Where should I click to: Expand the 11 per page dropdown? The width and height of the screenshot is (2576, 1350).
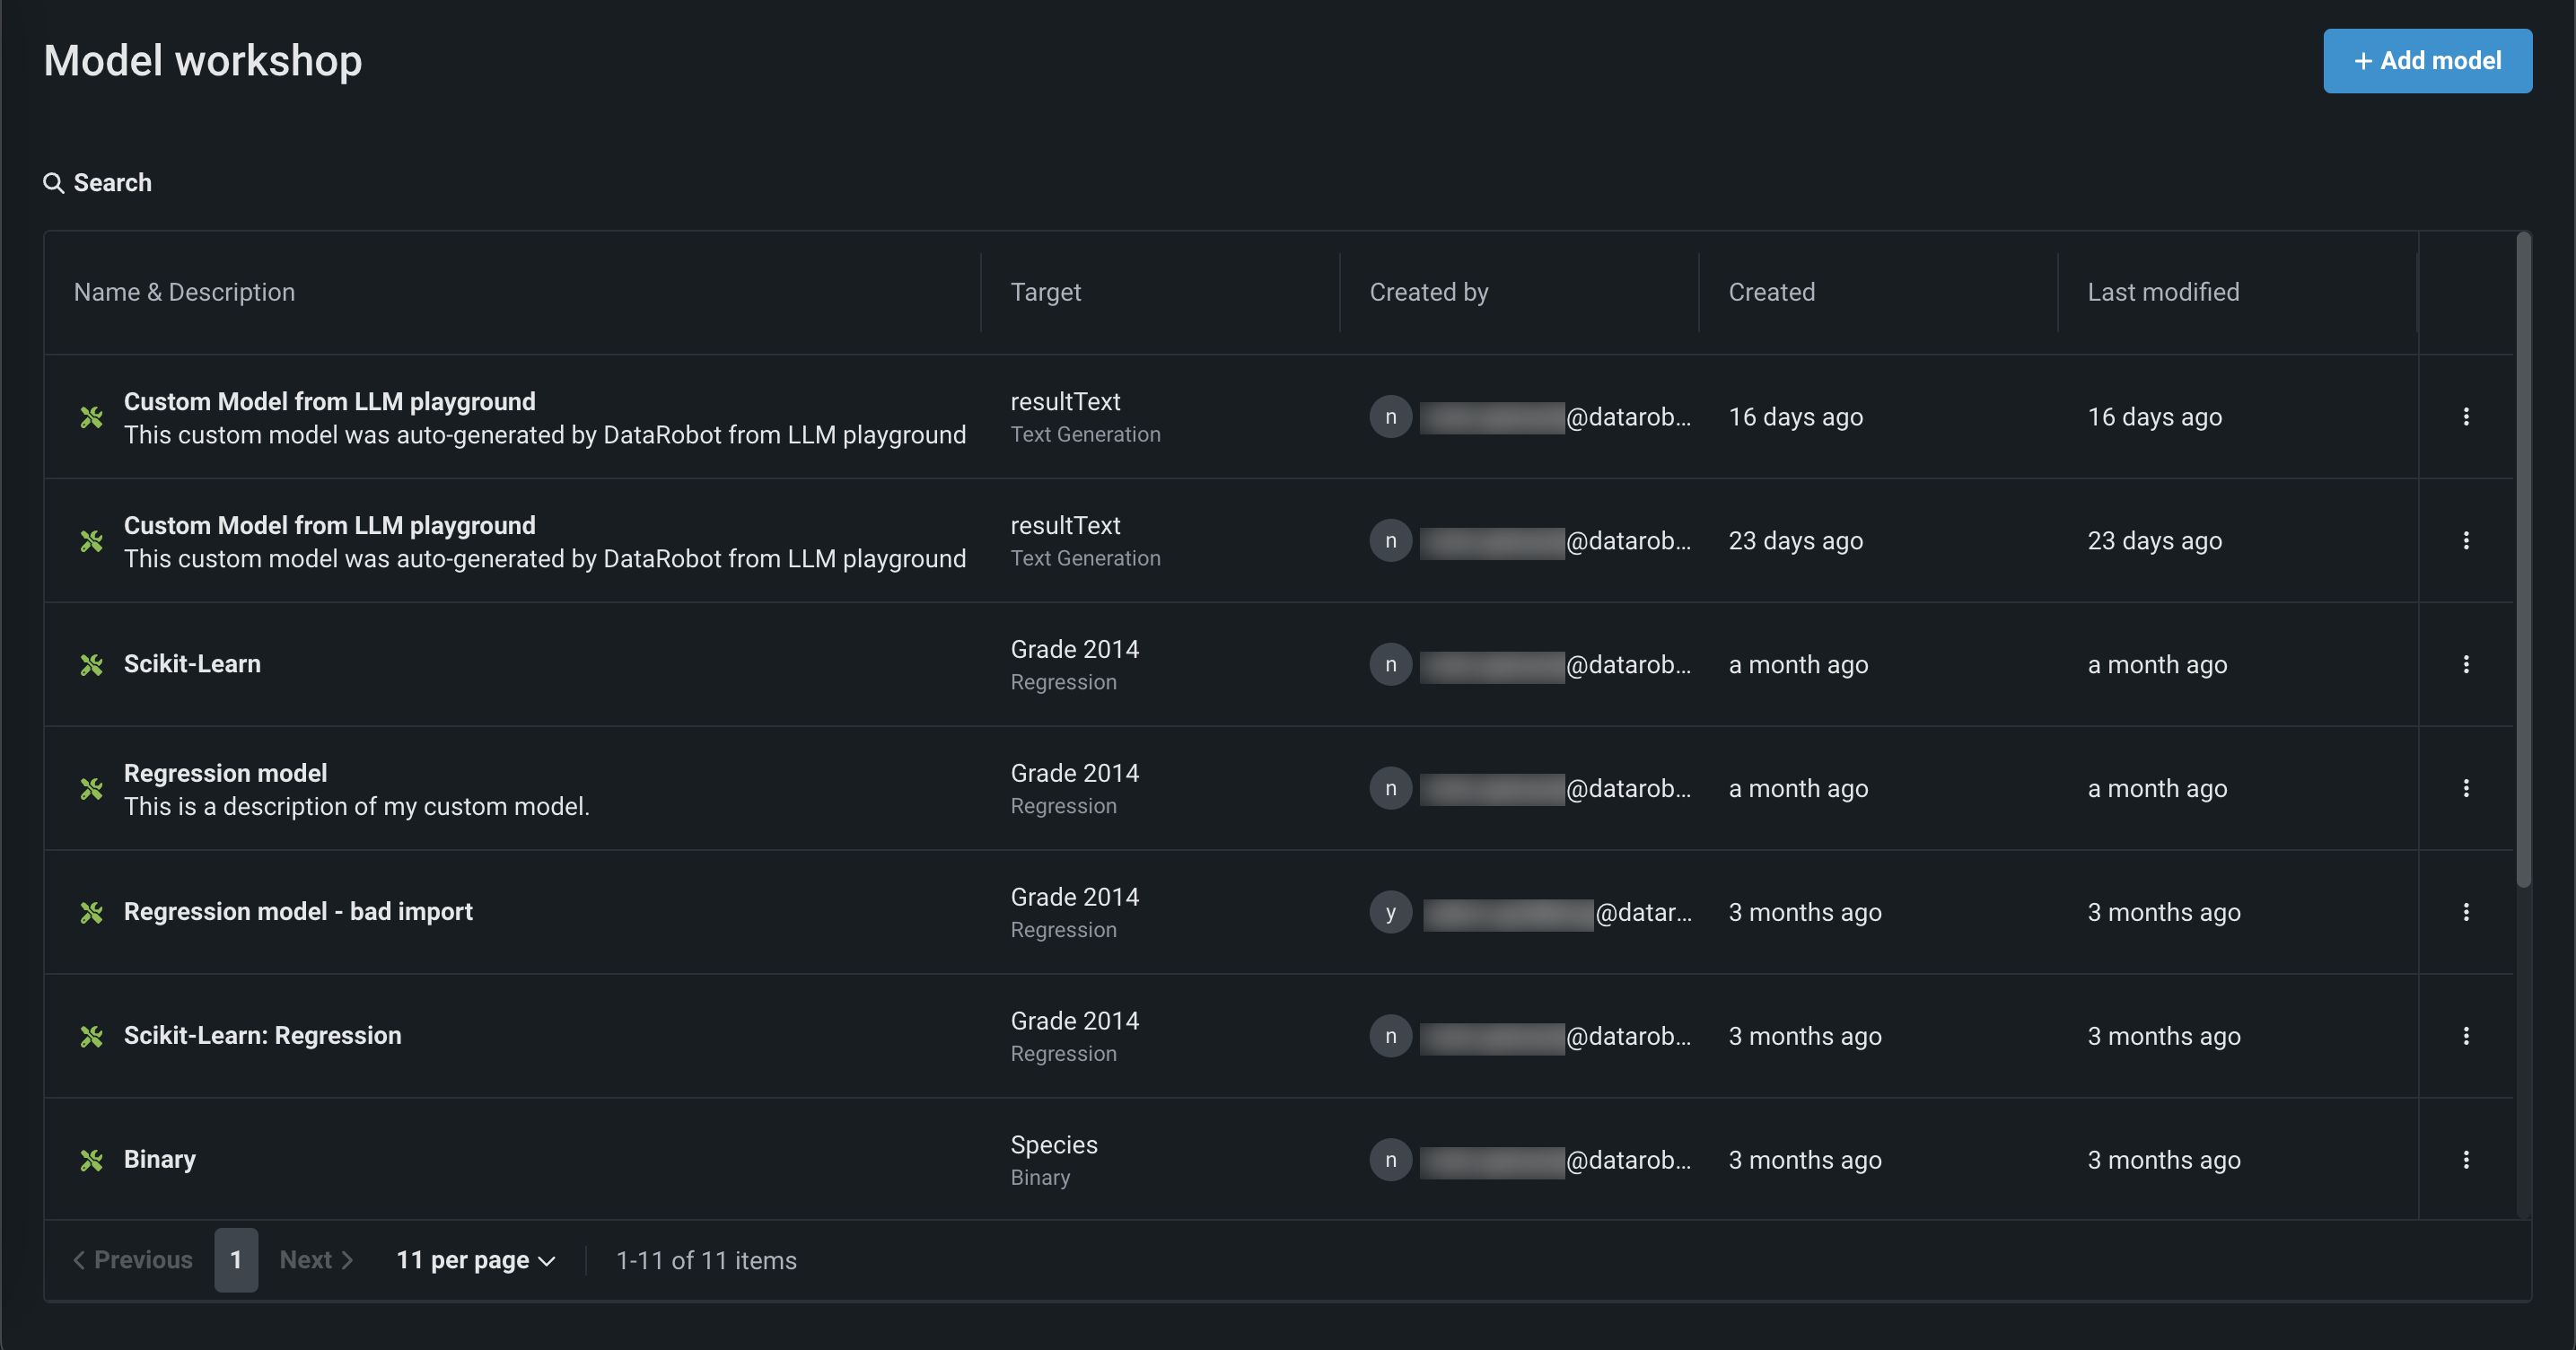(x=475, y=1260)
